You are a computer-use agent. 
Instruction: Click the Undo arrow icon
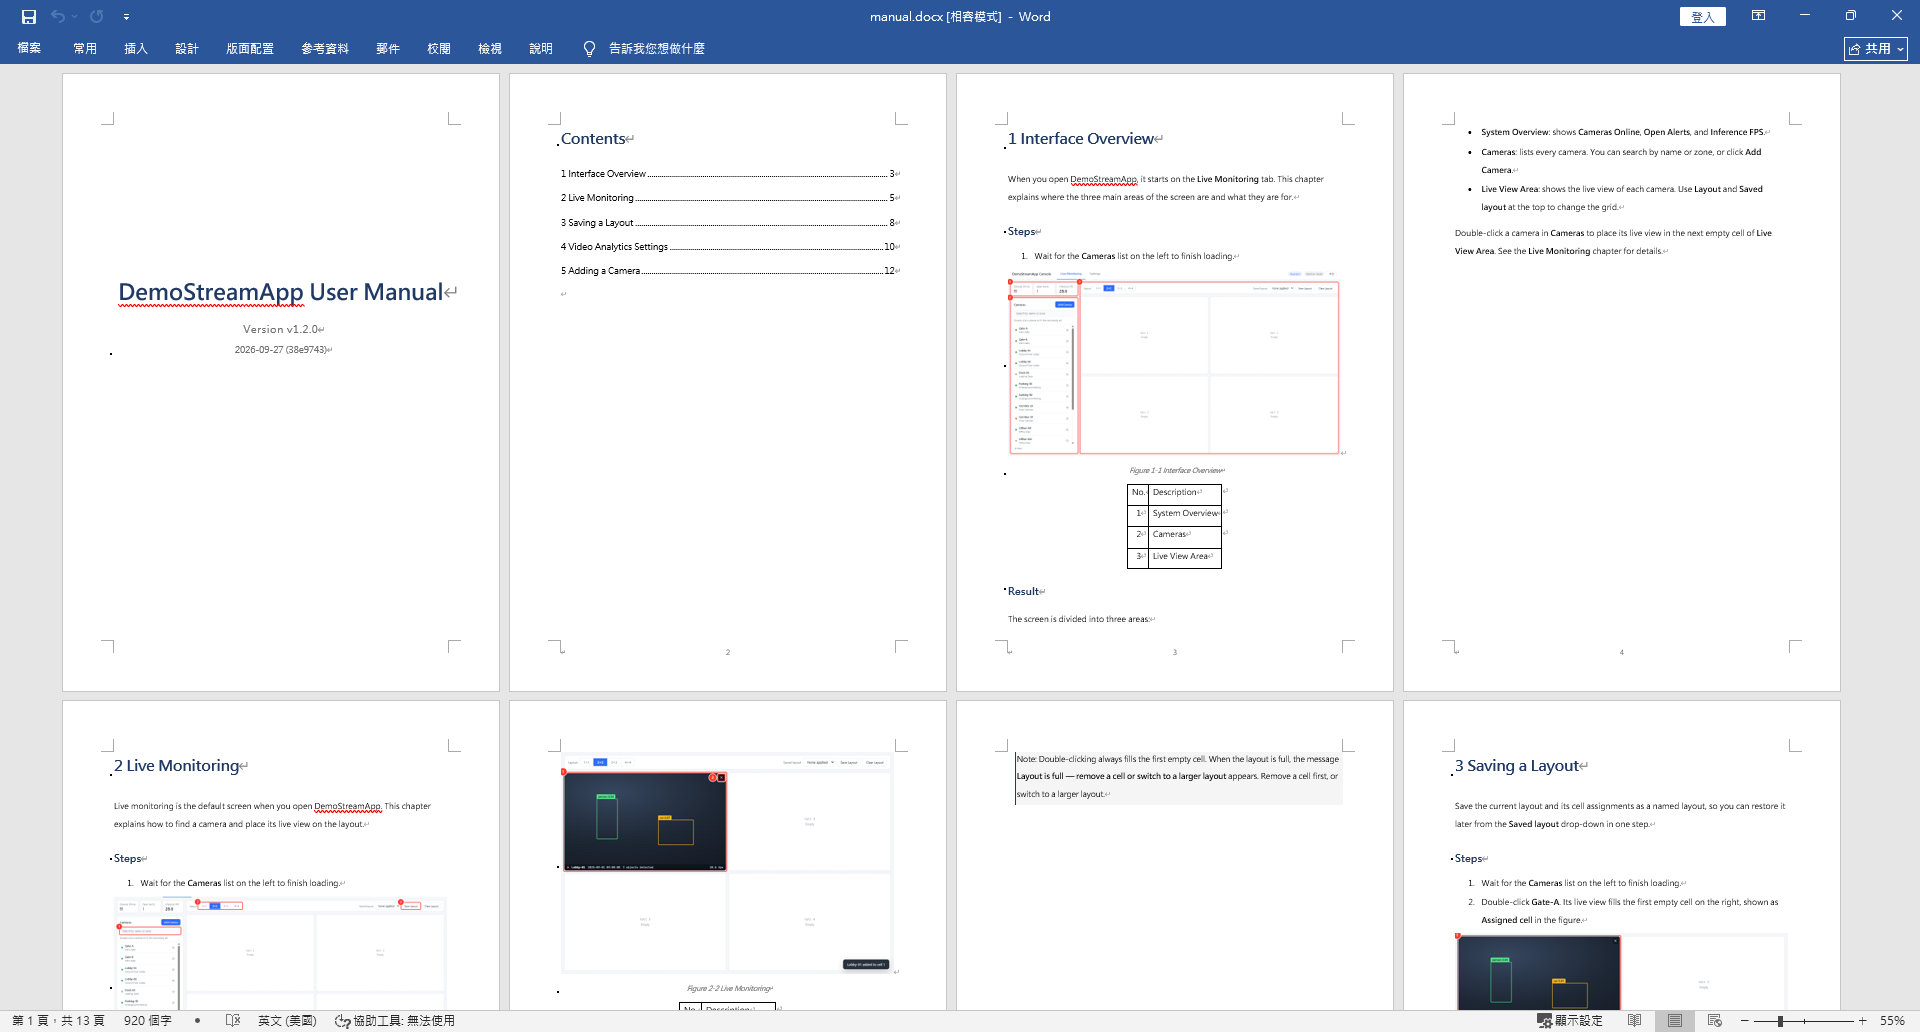(58, 17)
